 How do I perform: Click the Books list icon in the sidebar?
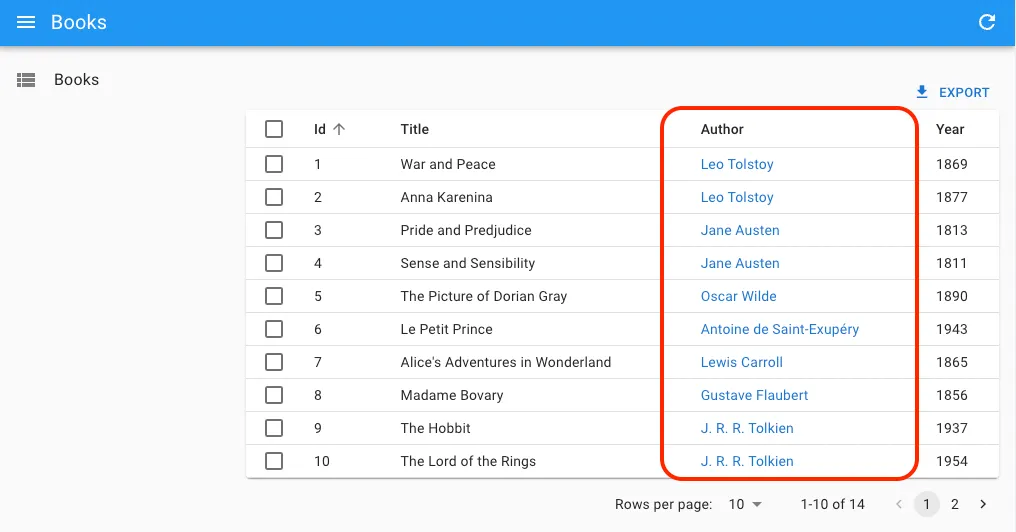click(x=26, y=80)
